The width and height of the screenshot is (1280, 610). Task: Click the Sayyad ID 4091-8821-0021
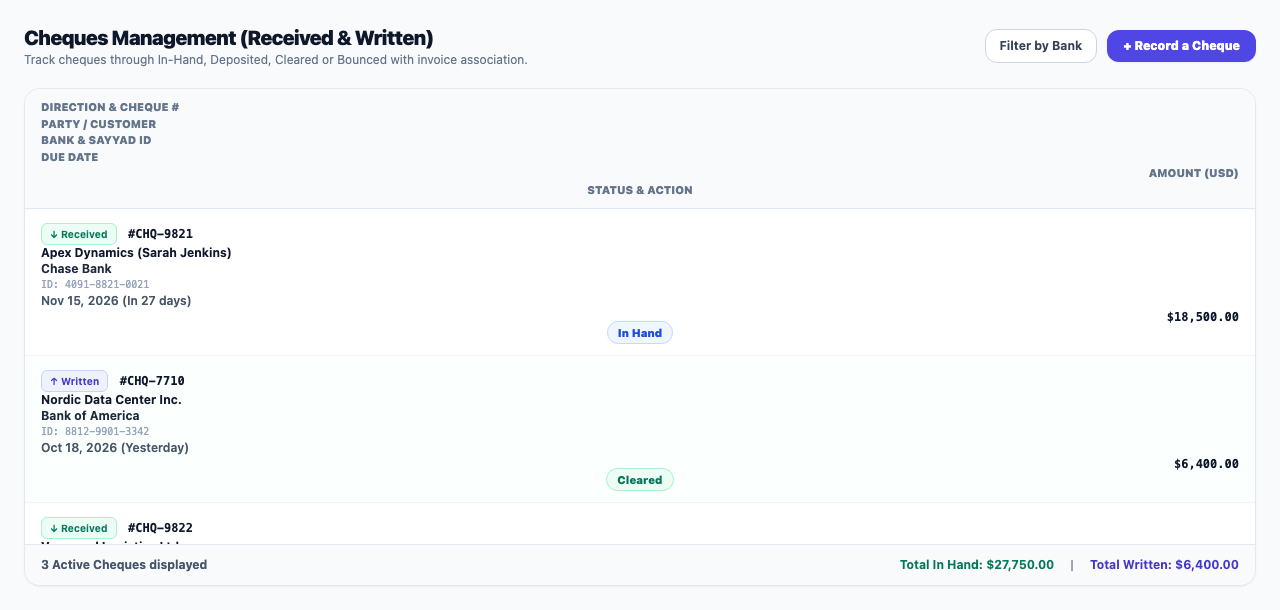(x=95, y=285)
